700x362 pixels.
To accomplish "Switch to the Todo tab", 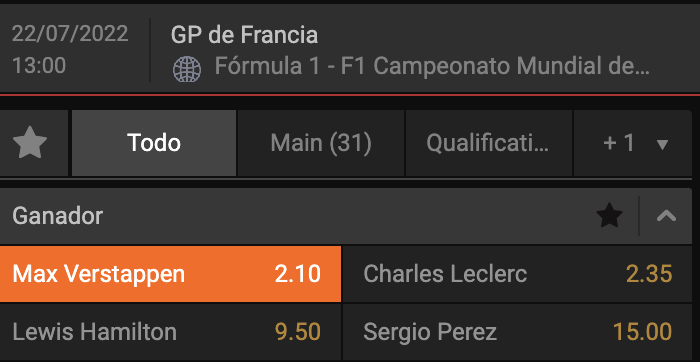I will 154,143.
